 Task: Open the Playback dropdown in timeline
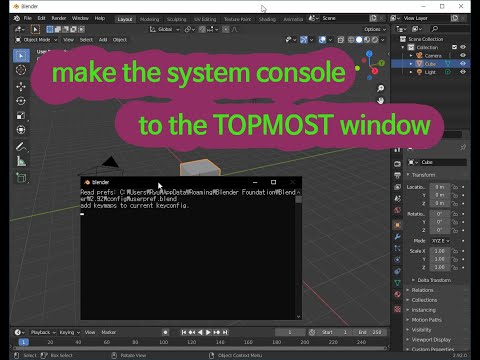click(43, 332)
